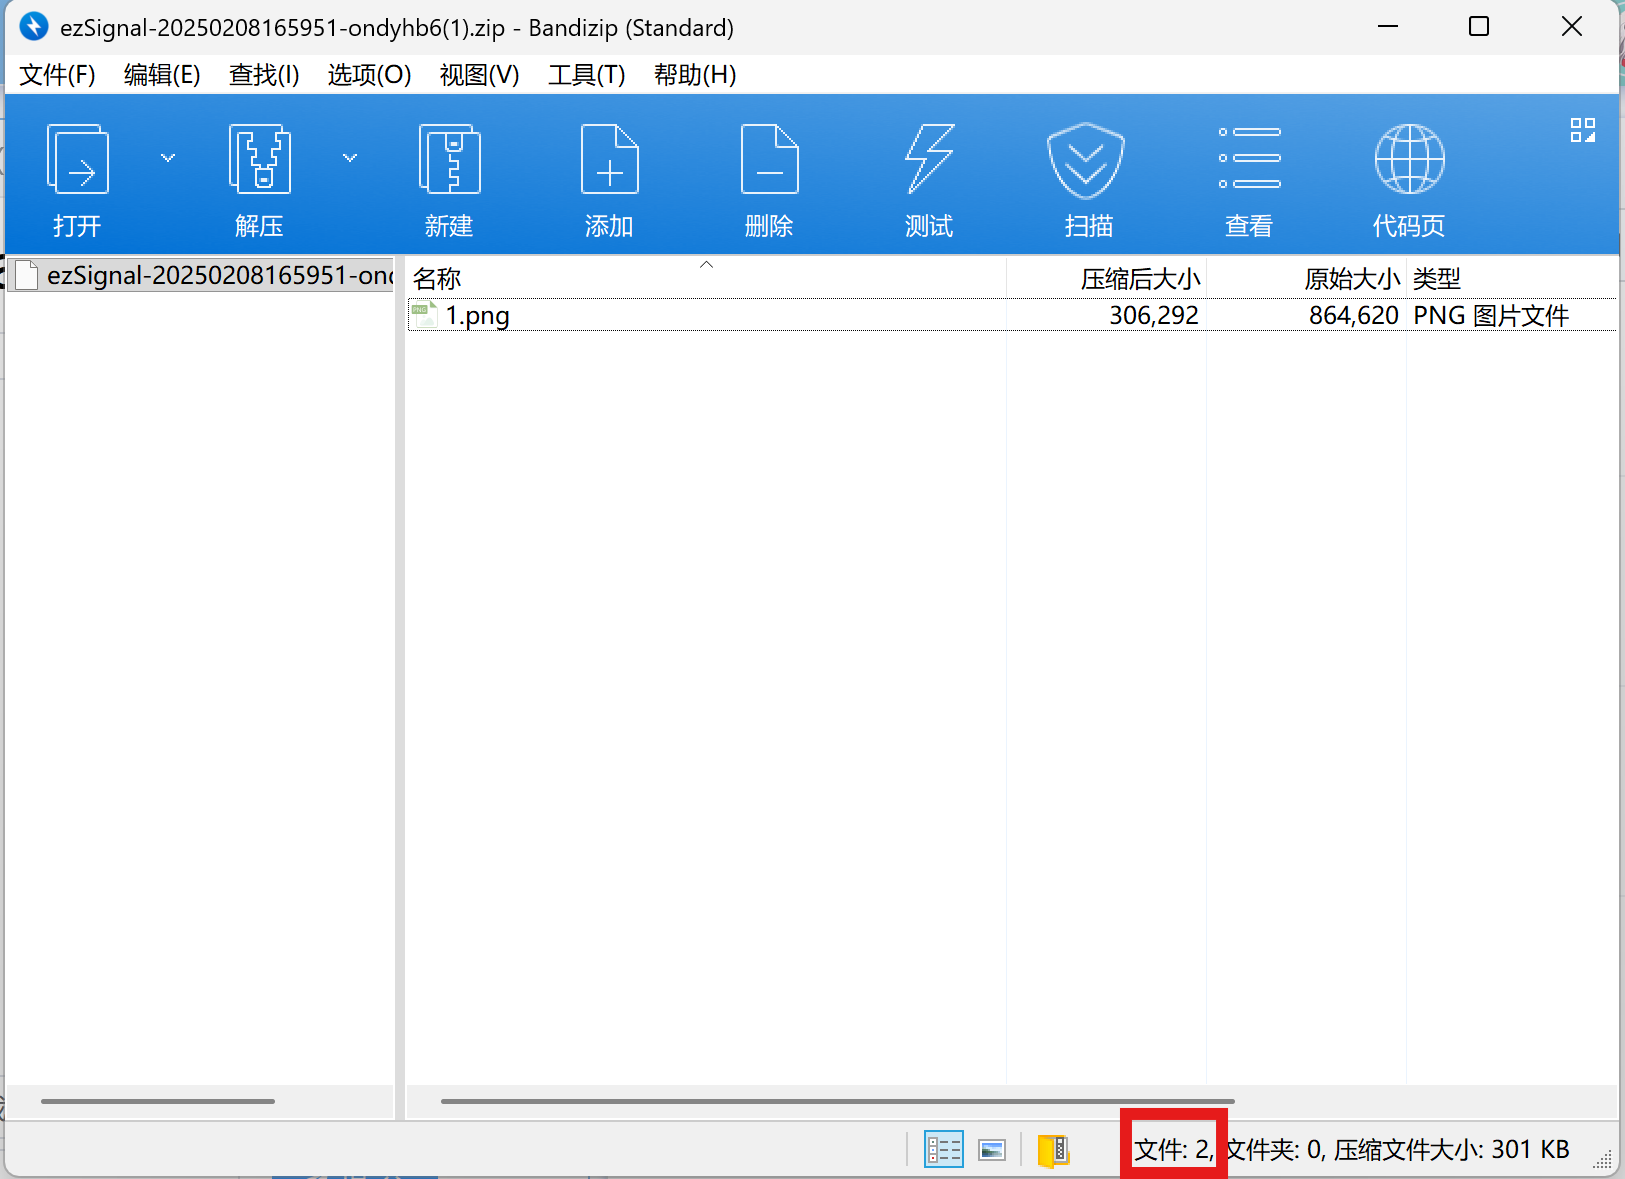This screenshot has height=1179, width=1625.
Task: Click the yellow archive info icon in status bar
Action: click(x=1054, y=1151)
